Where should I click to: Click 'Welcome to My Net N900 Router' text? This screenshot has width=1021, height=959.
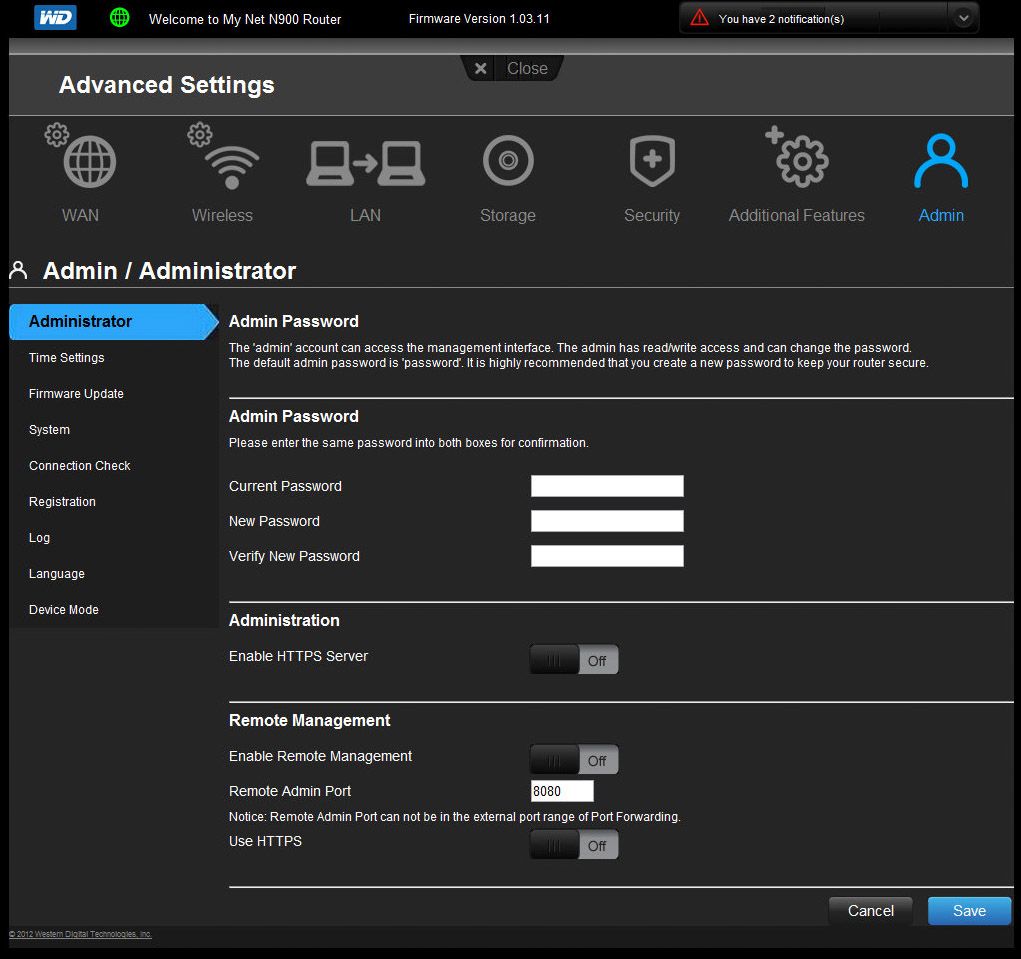click(x=245, y=20)
